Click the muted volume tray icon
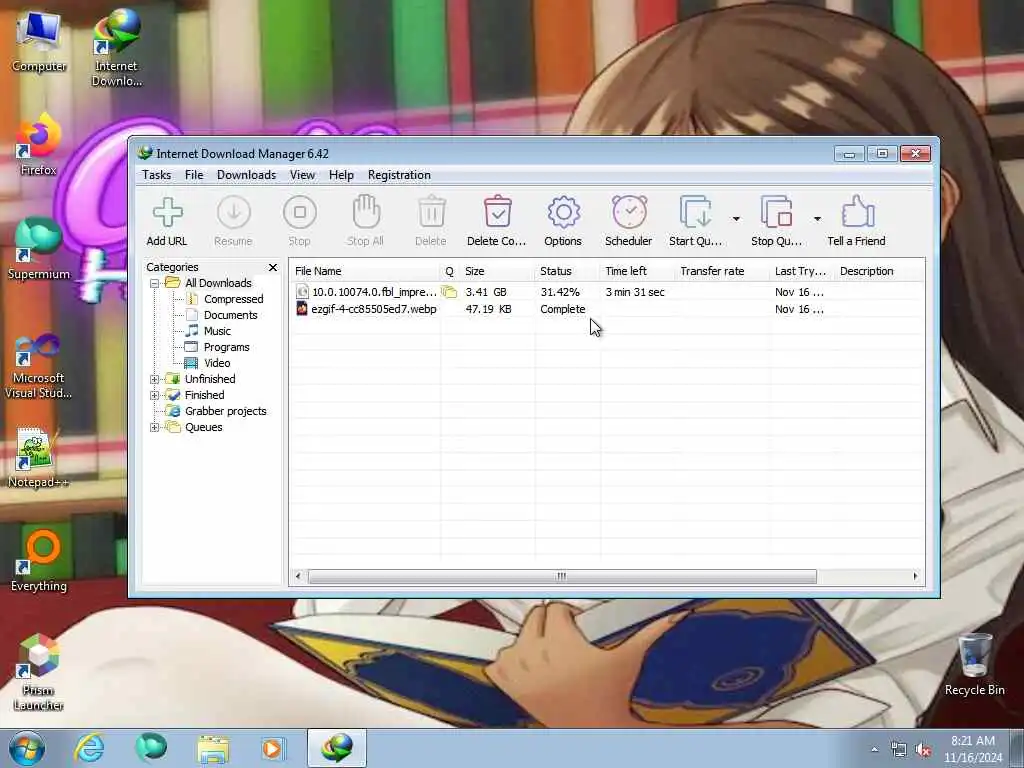This screenshot has width=1024, height=768. coord(923,750)
